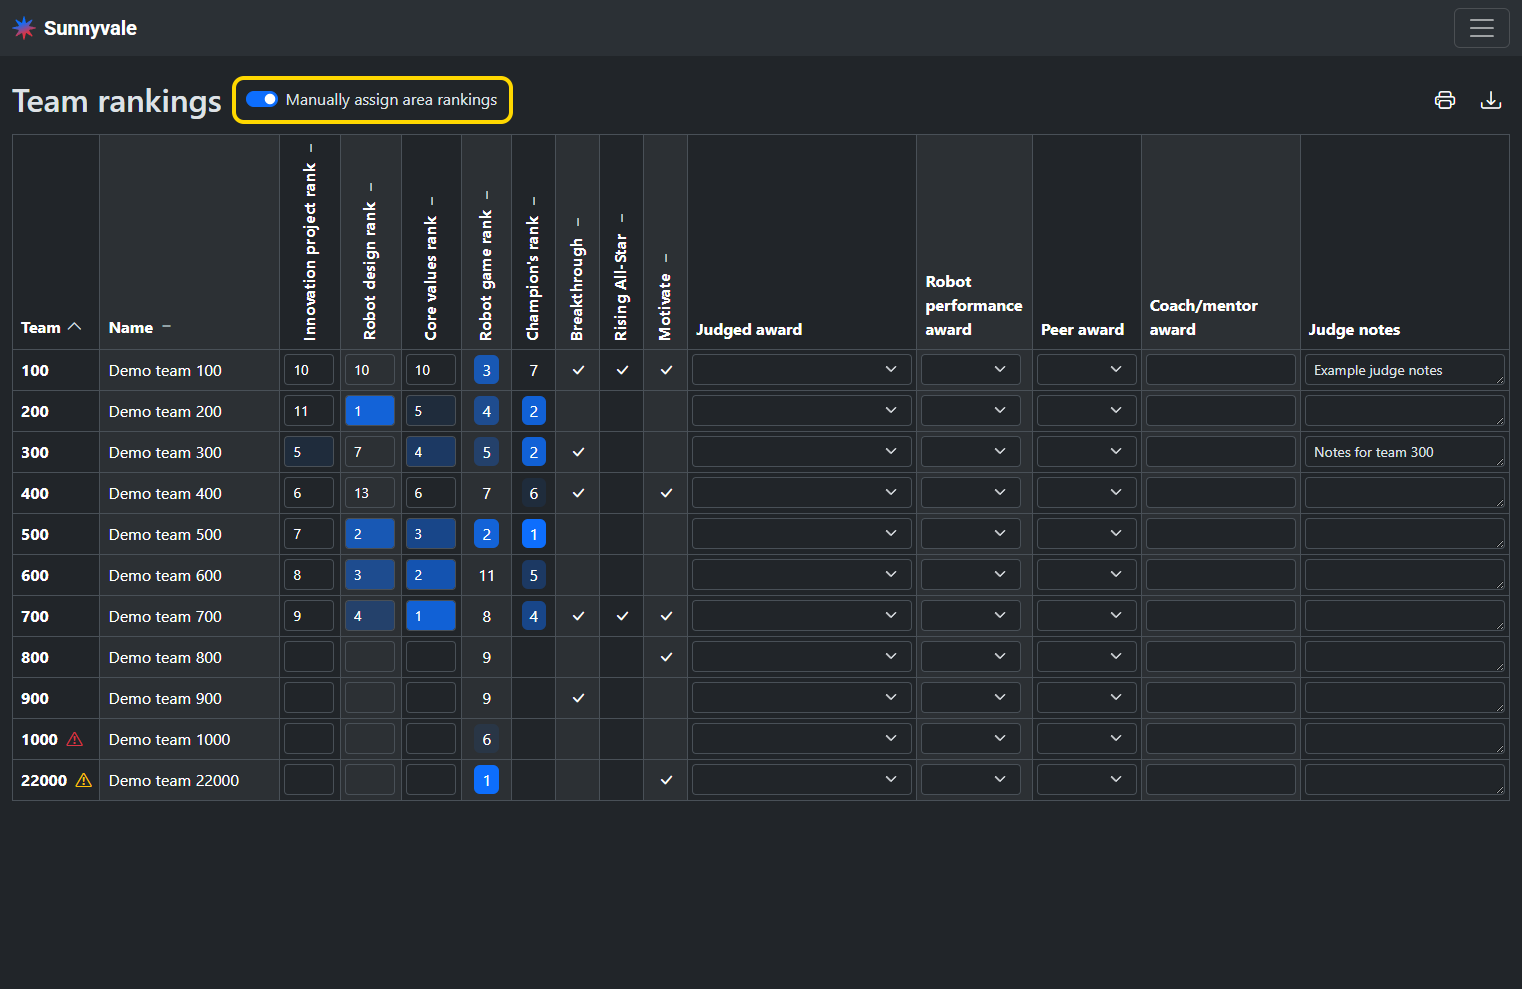
Task: Expand Peer award dropdown for team 500
Action: click(1085, 534)
